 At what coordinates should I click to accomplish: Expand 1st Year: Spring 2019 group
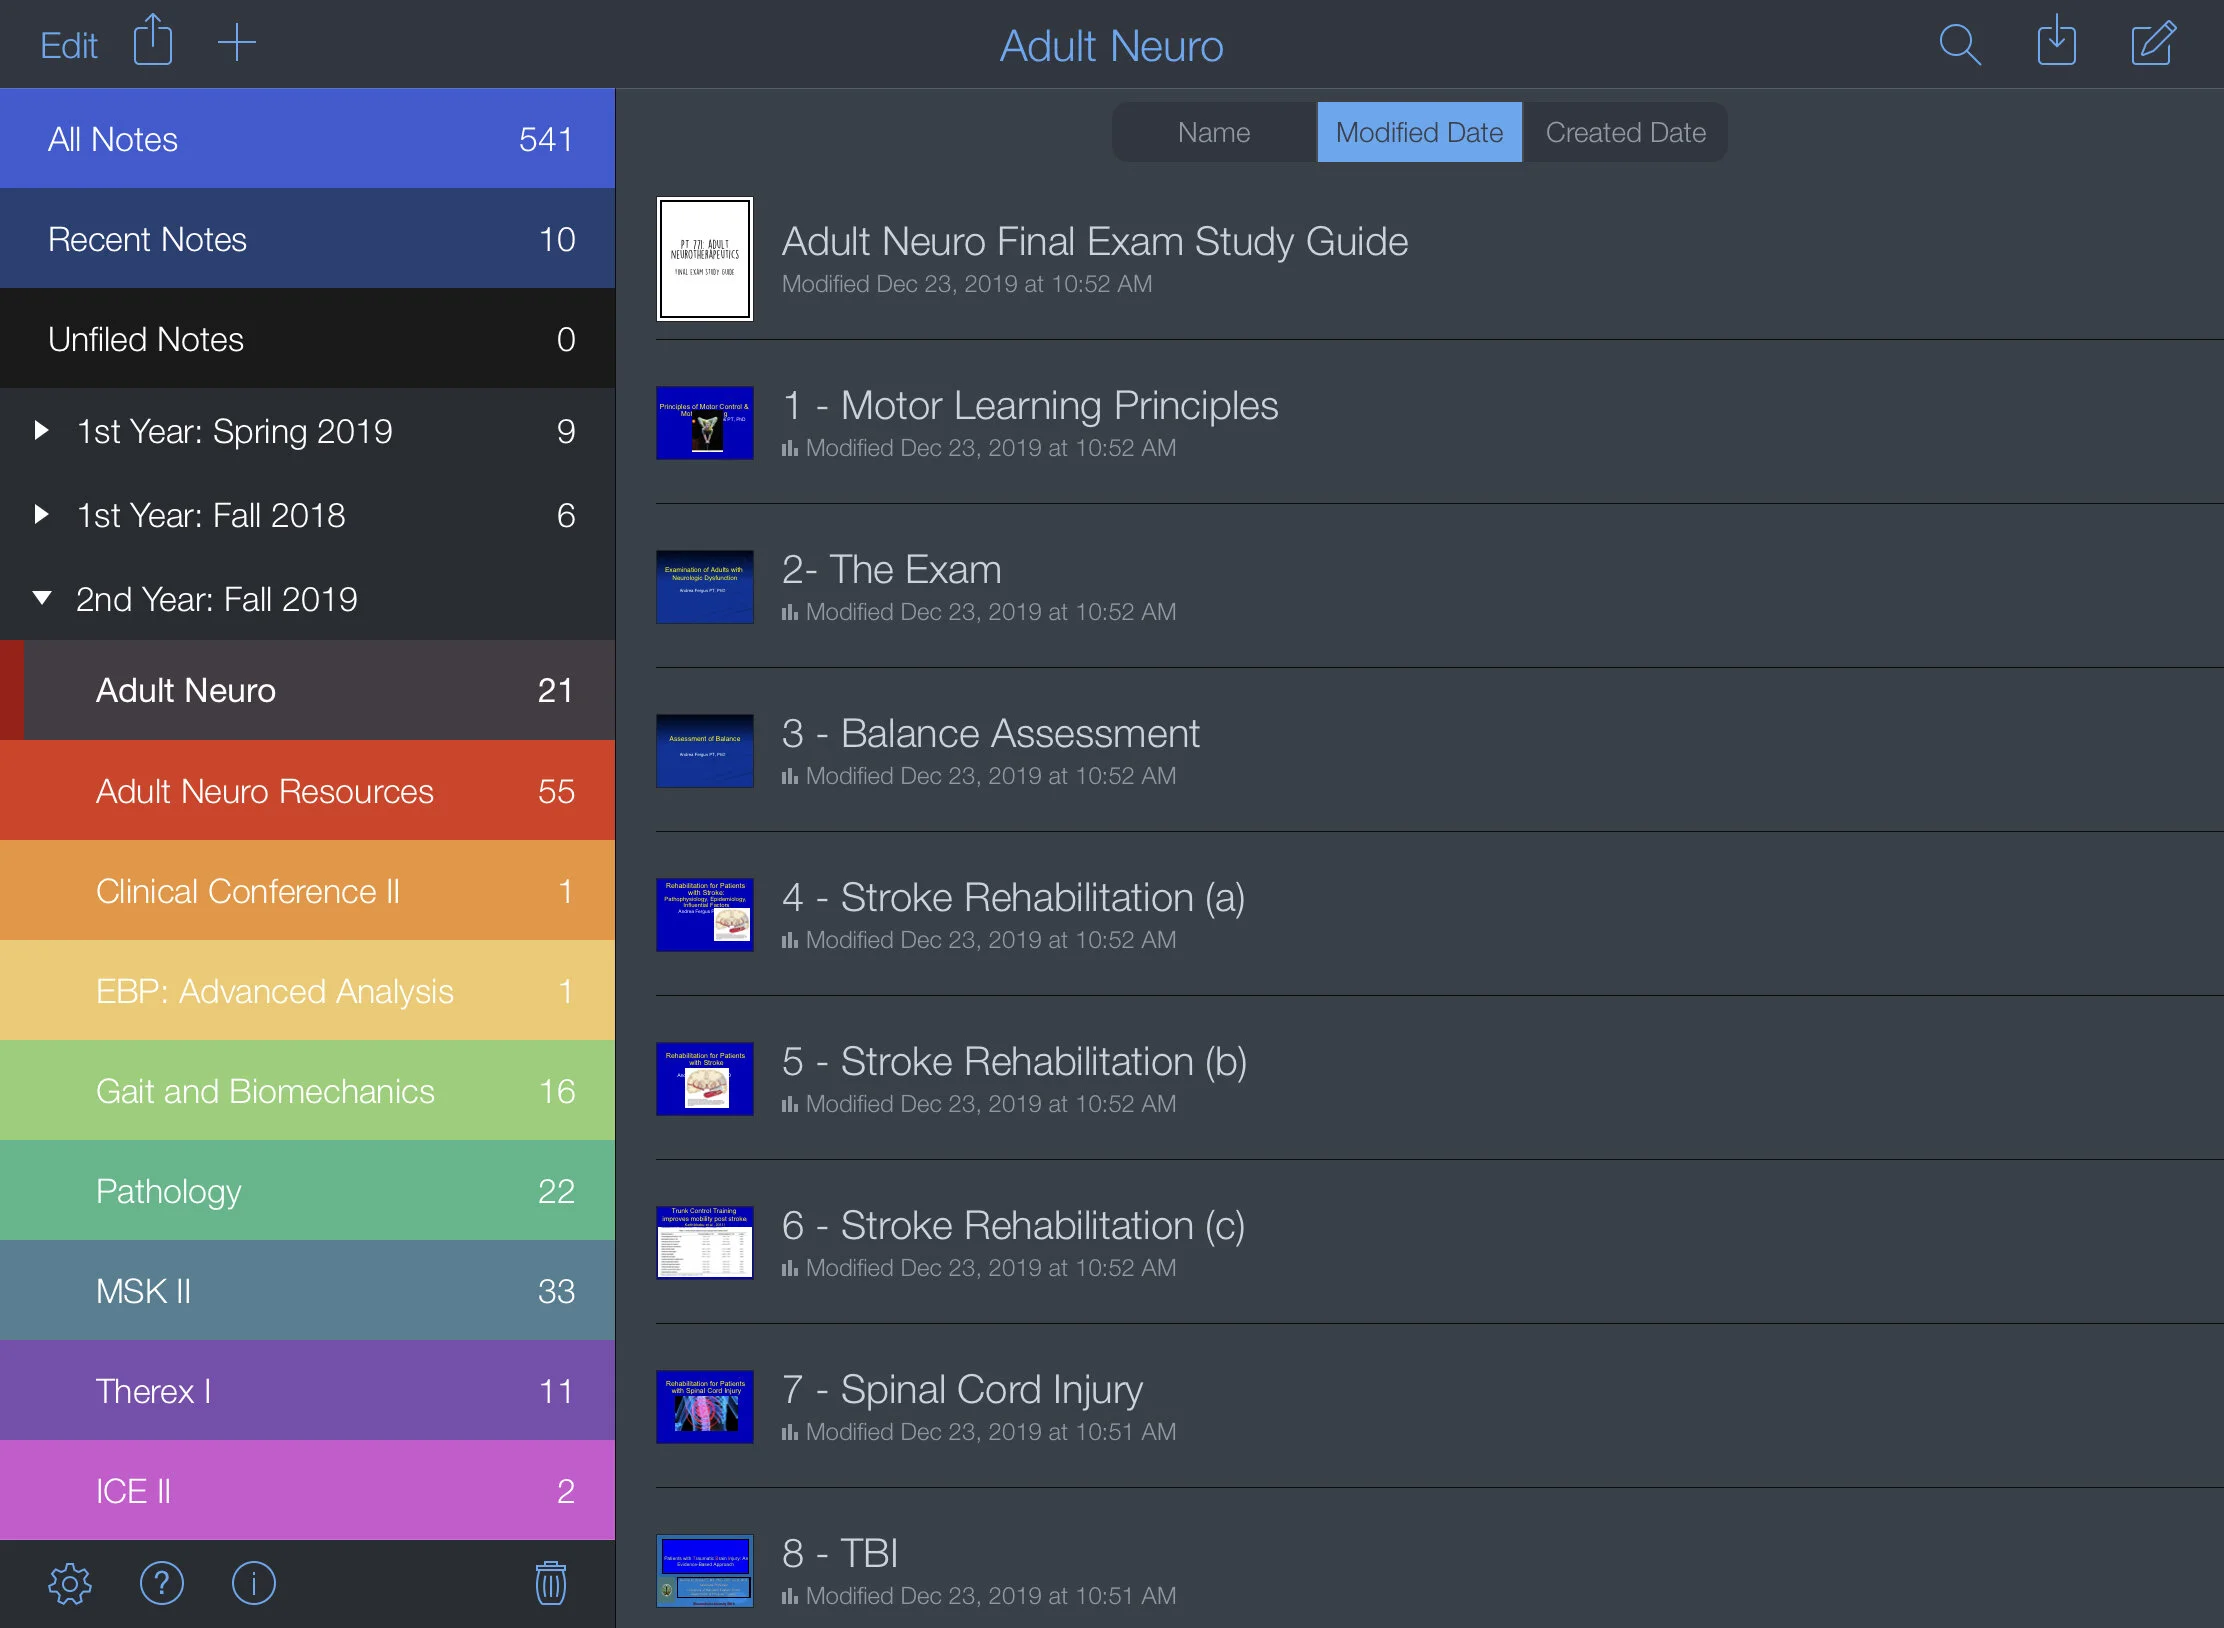pos(42,431)
